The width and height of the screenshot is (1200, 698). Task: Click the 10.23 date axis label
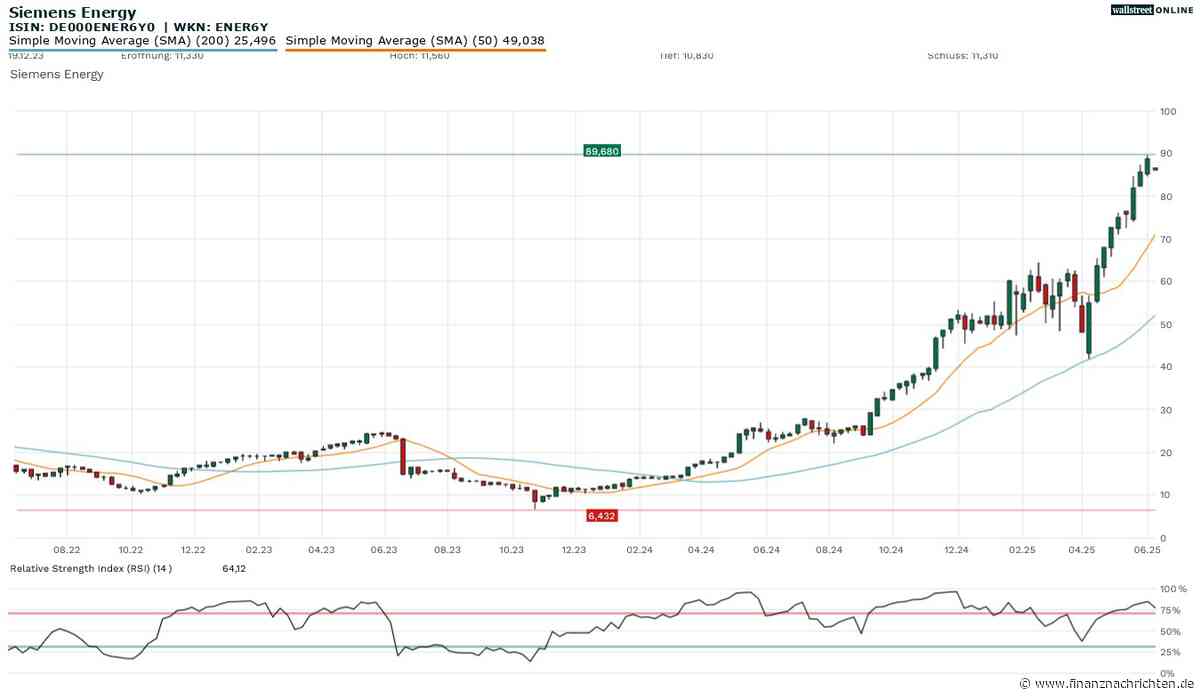click(511, 550)
